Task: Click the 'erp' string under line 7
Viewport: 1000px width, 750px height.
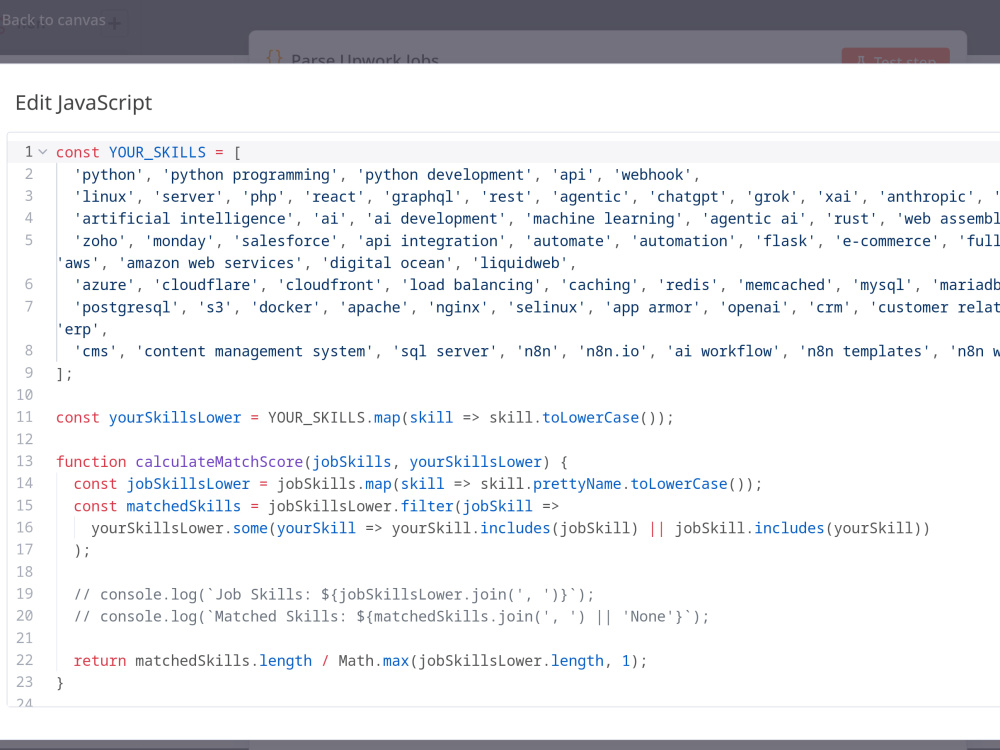Action: pyautogui.click(x=78, y=330)
